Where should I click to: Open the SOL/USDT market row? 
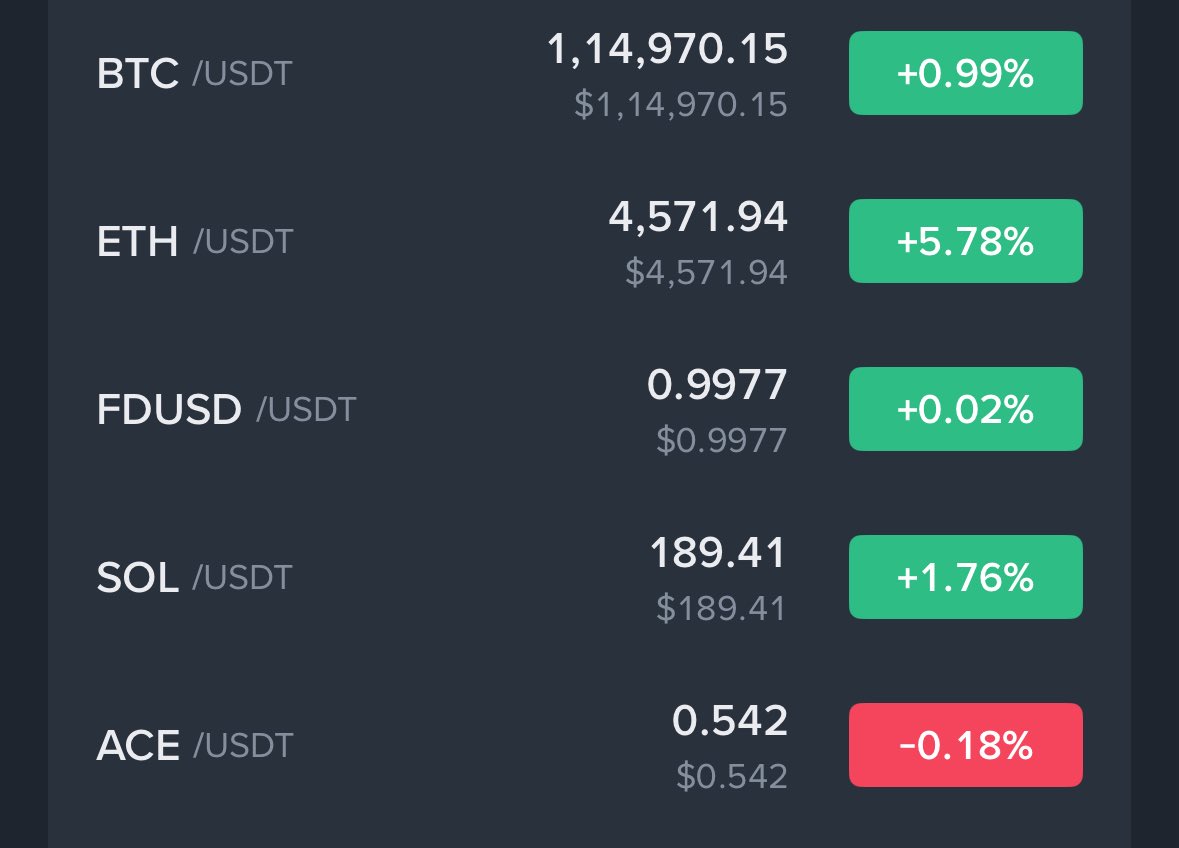pos(590,577)
